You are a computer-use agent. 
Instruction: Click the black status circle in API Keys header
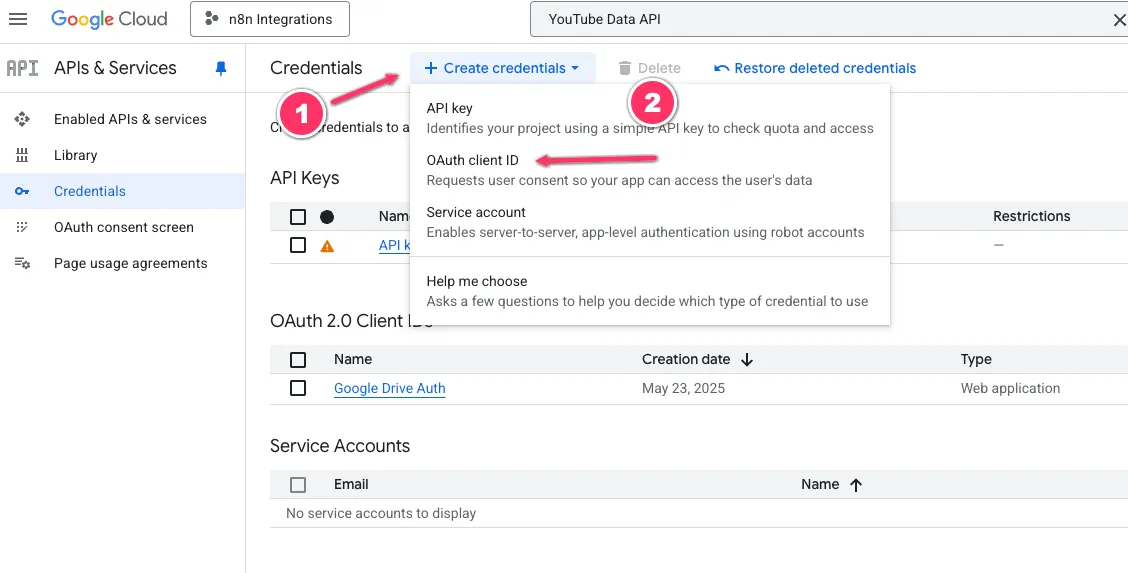coord(327,216)
